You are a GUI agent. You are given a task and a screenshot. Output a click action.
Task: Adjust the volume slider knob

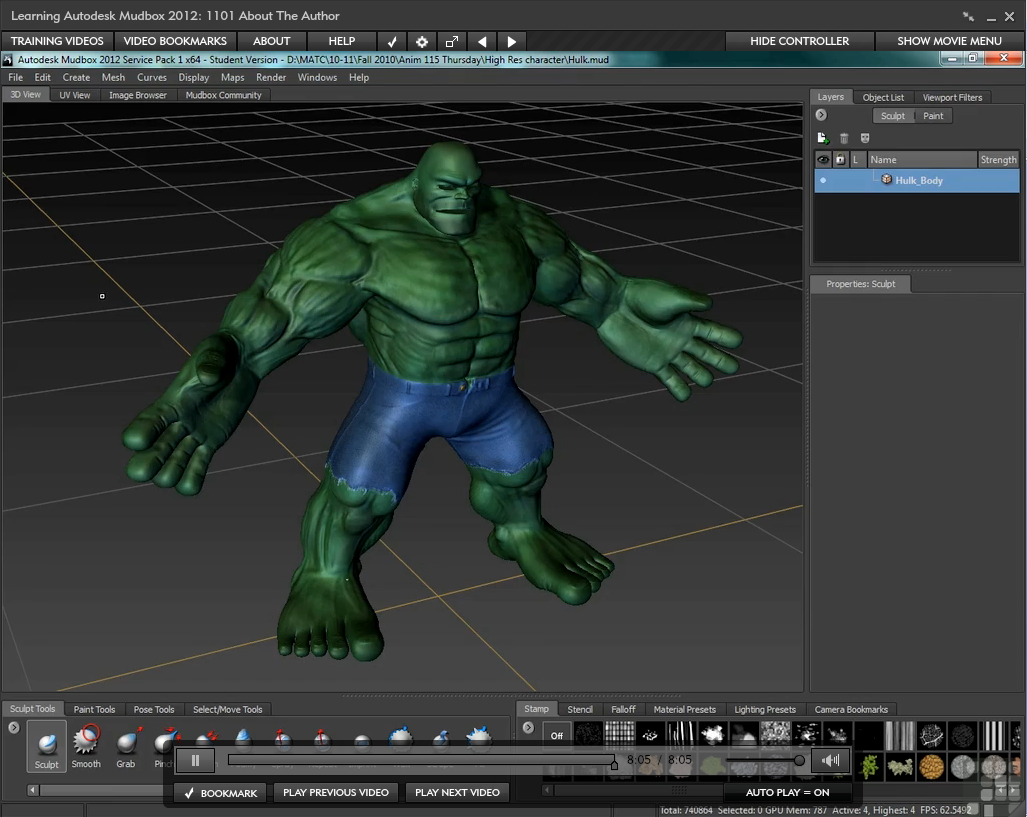[x=799, y=761]
